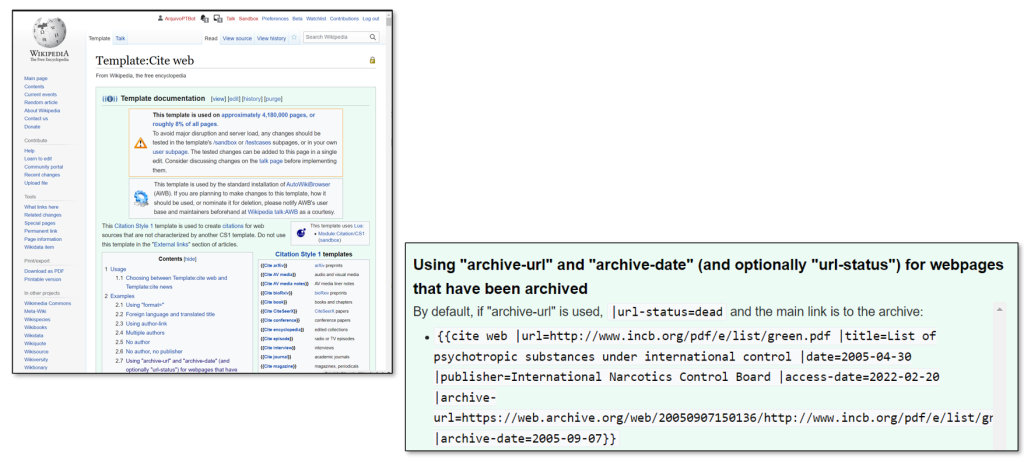
Task: Open the notification alerts bell icon
Action: coord(204,19)
